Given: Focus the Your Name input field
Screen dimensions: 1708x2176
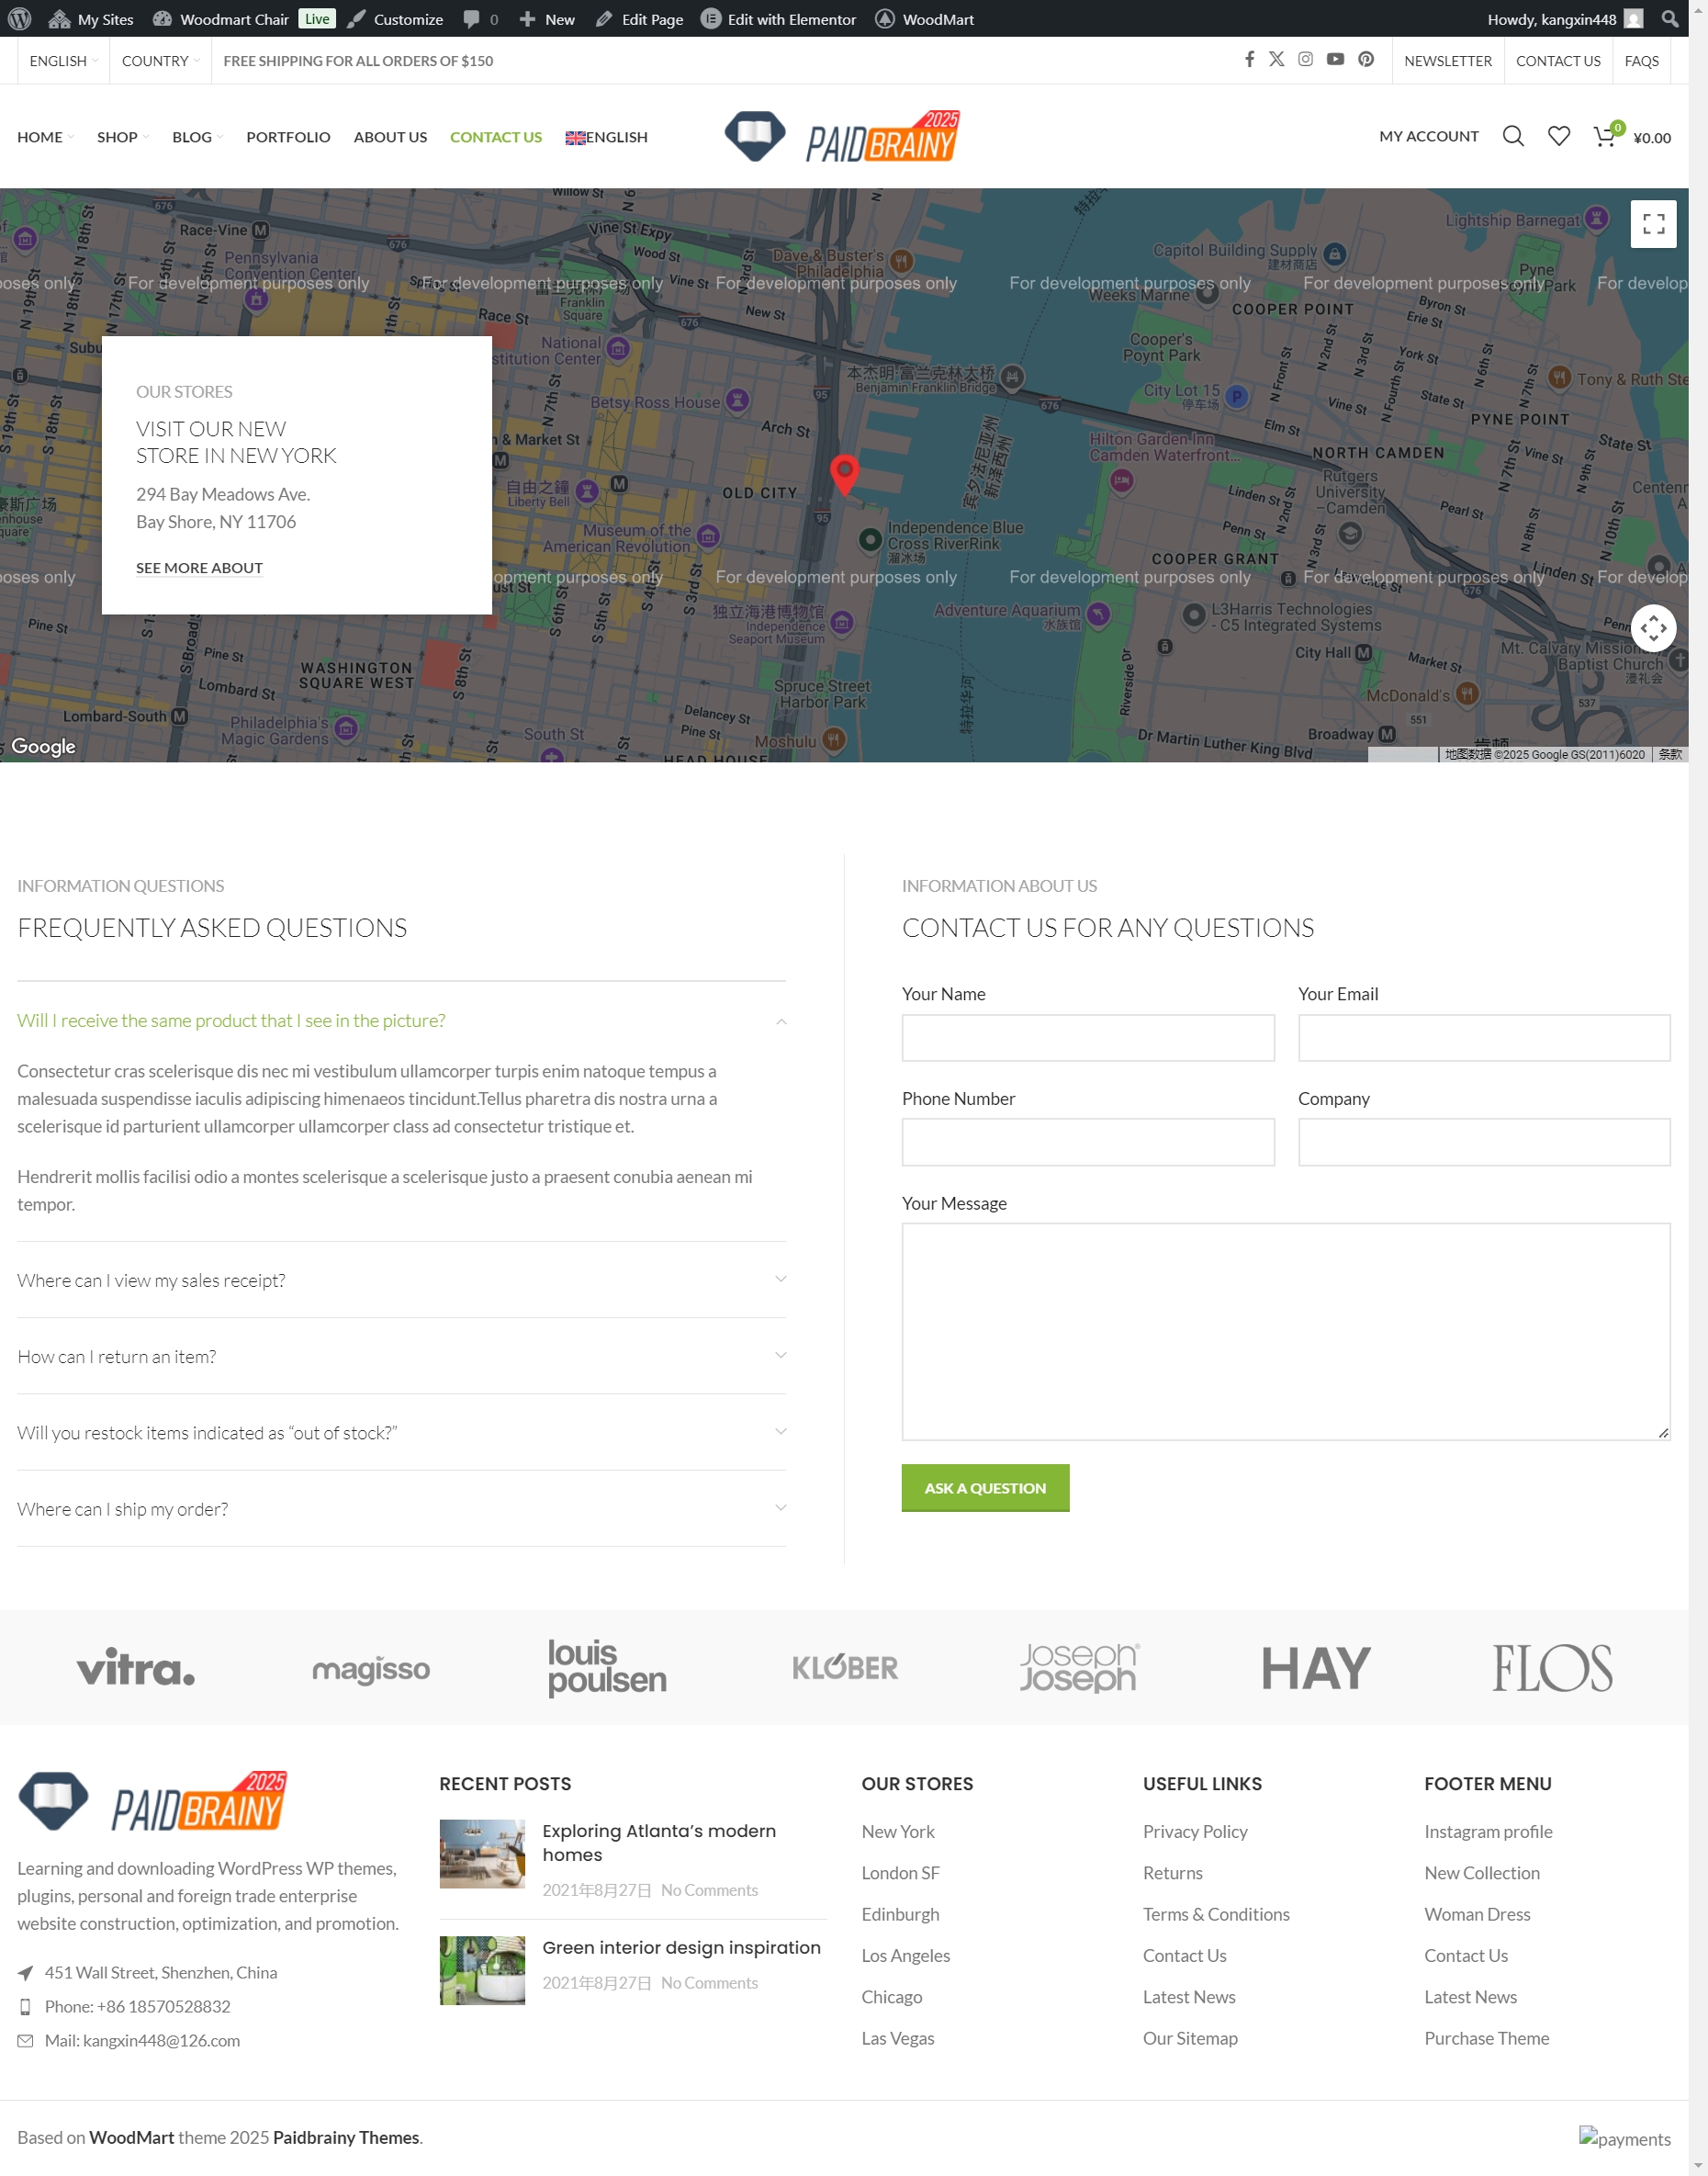Looking at the screenshot, I should [x=1088, y=1037].
